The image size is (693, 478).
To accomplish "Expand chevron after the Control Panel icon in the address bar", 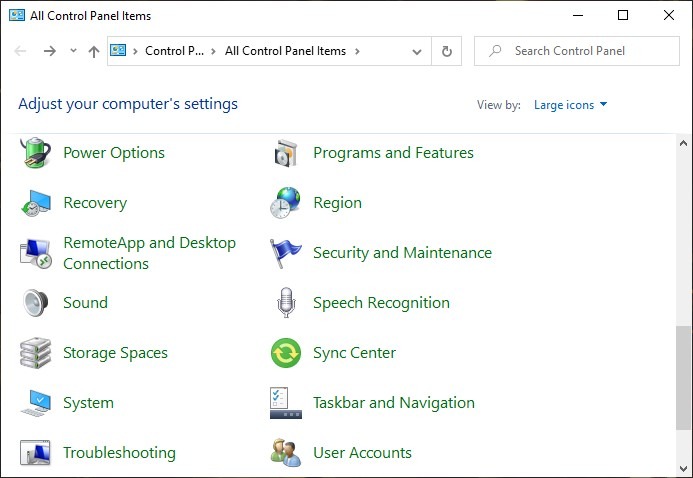I will pos(135,51).
